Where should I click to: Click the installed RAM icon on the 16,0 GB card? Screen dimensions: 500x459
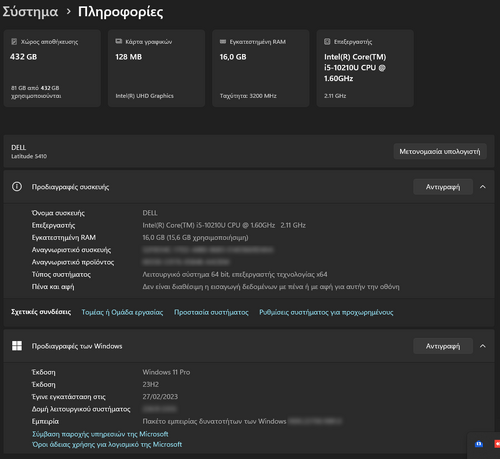point(223,41)
